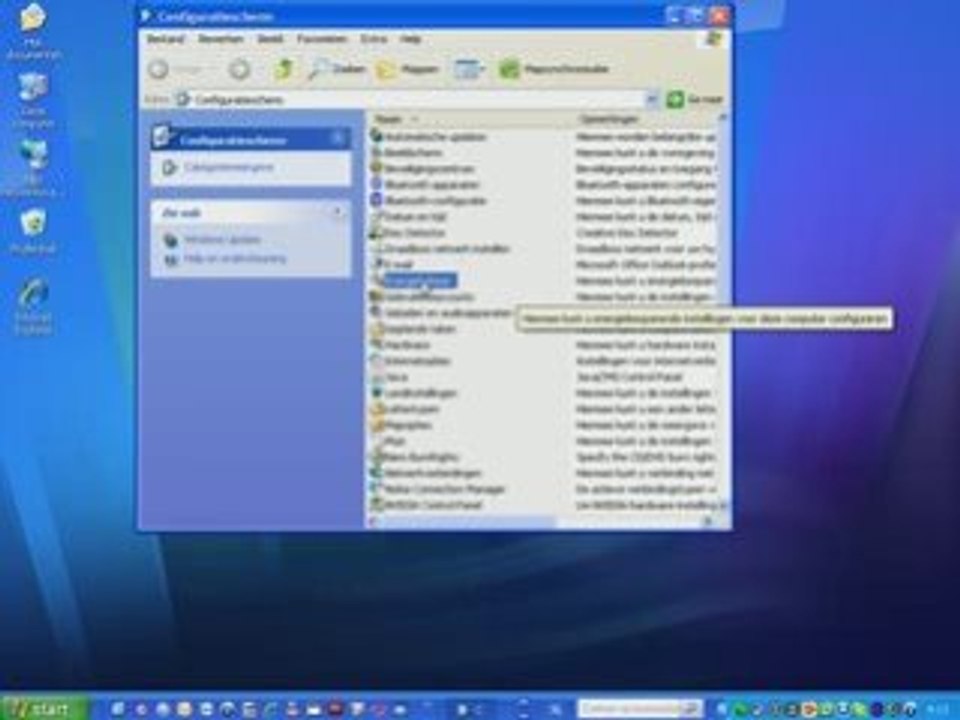Open the Bestand menu
This screenshot has height=720, width=960.
[165, 39]
